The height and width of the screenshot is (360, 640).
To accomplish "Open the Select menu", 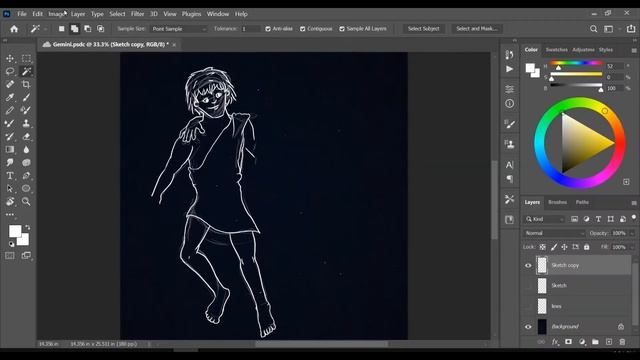I will click(x=117, y=14).
